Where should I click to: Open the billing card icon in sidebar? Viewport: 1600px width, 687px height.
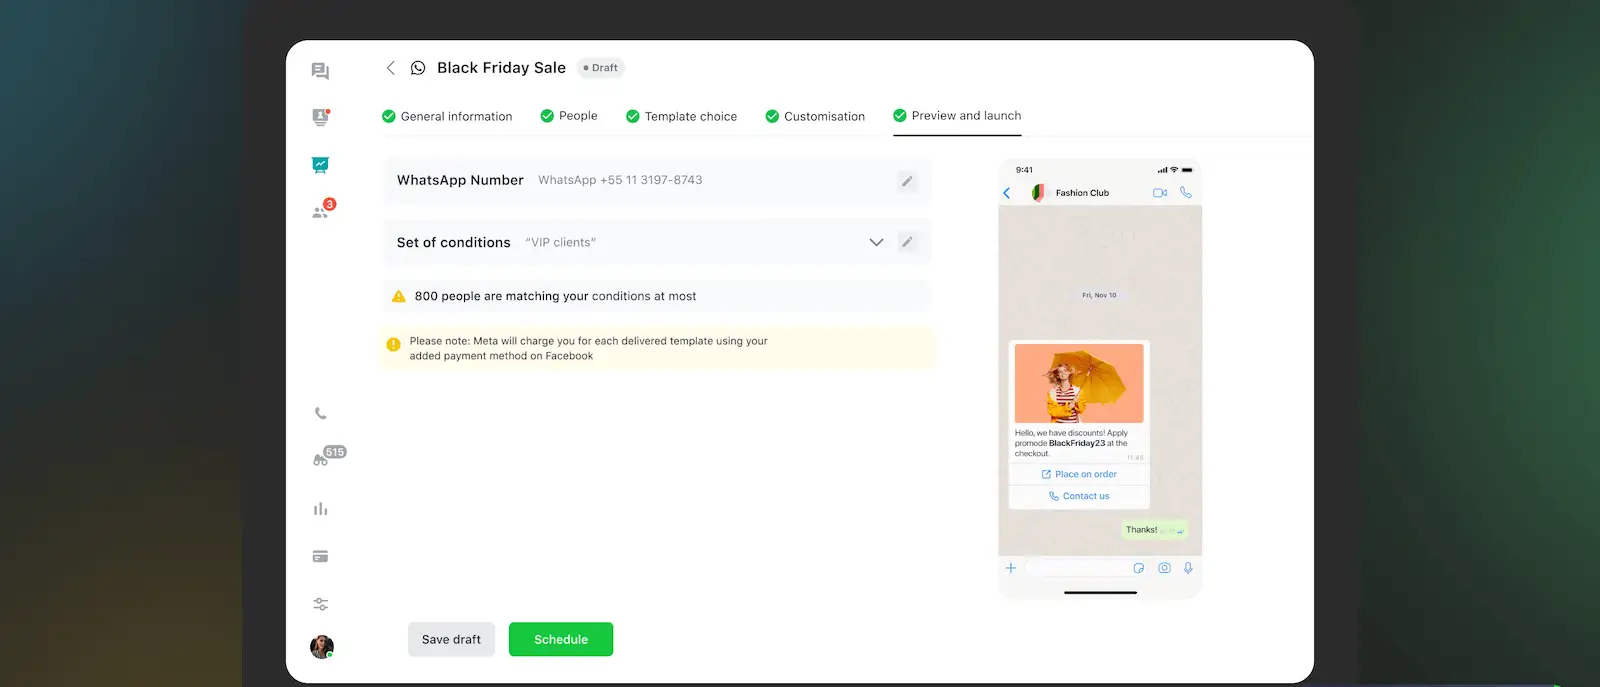pos(320,556)
